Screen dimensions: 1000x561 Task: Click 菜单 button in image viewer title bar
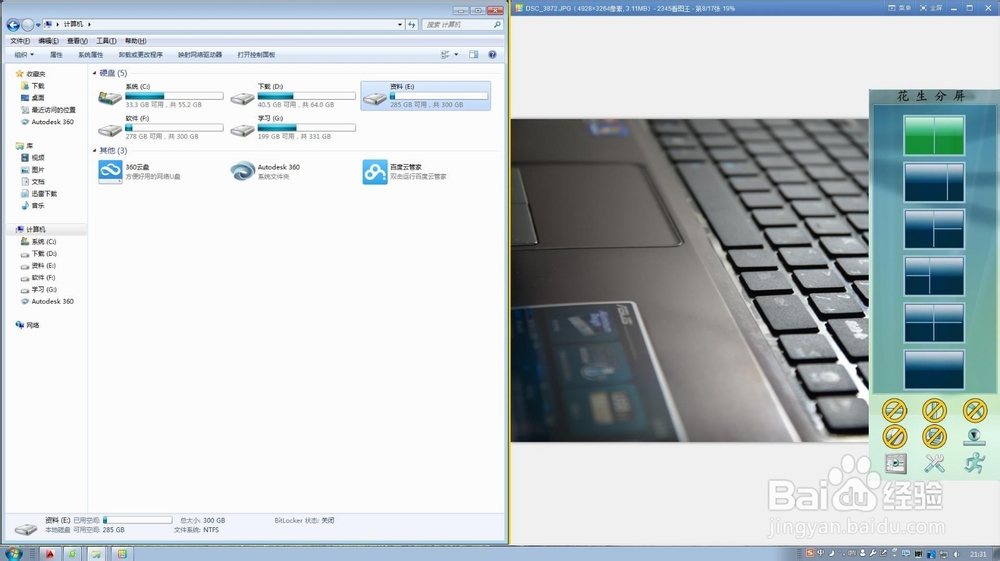click(900, 8)
